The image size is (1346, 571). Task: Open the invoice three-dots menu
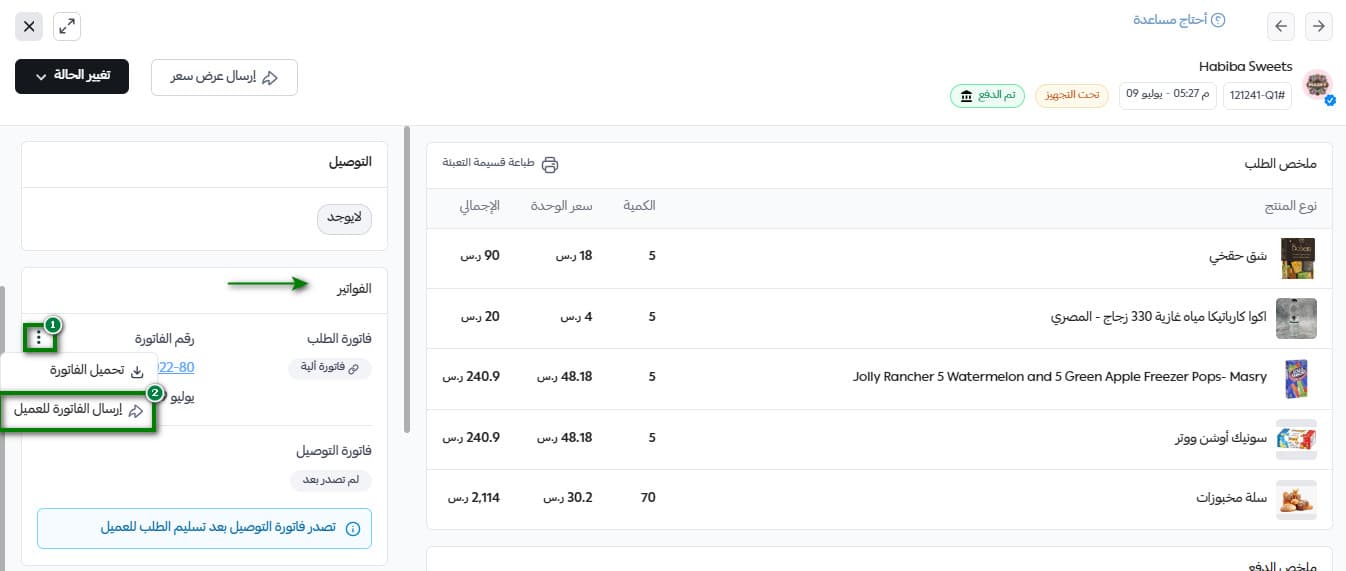pos(38,338)
